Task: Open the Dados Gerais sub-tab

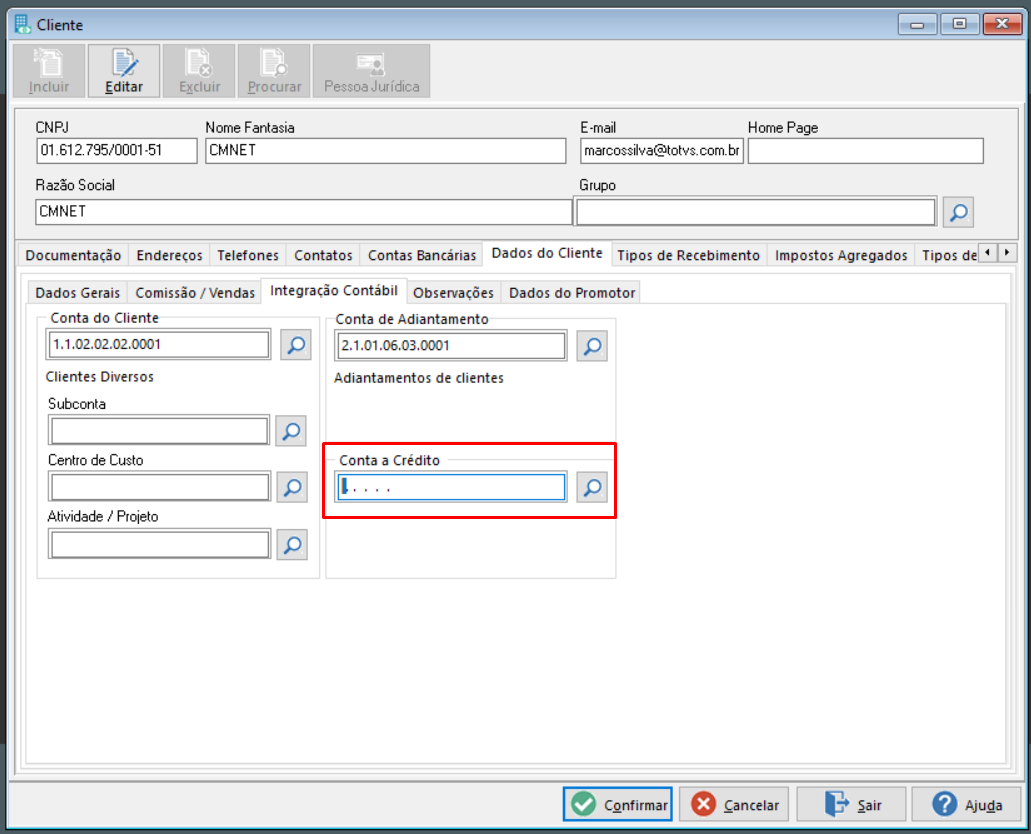Action: 78,293
